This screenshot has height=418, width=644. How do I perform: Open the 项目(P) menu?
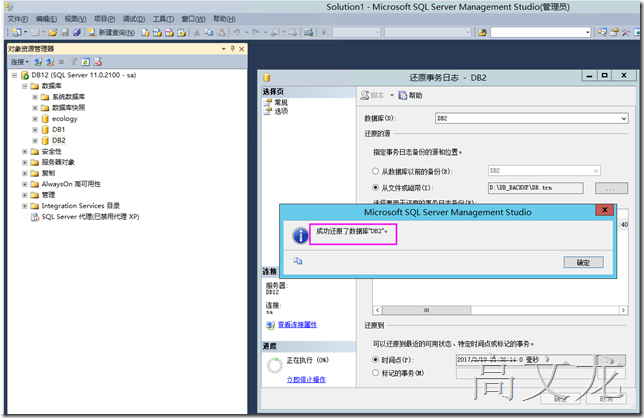(x=104, y=19)
